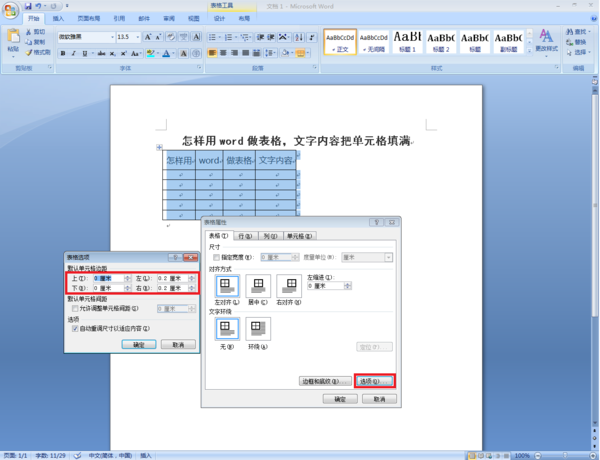The height and width of the screenshot is (460, 600).
Task: Click the Clear Formatting eraser icon
Action: coord(171,37)
